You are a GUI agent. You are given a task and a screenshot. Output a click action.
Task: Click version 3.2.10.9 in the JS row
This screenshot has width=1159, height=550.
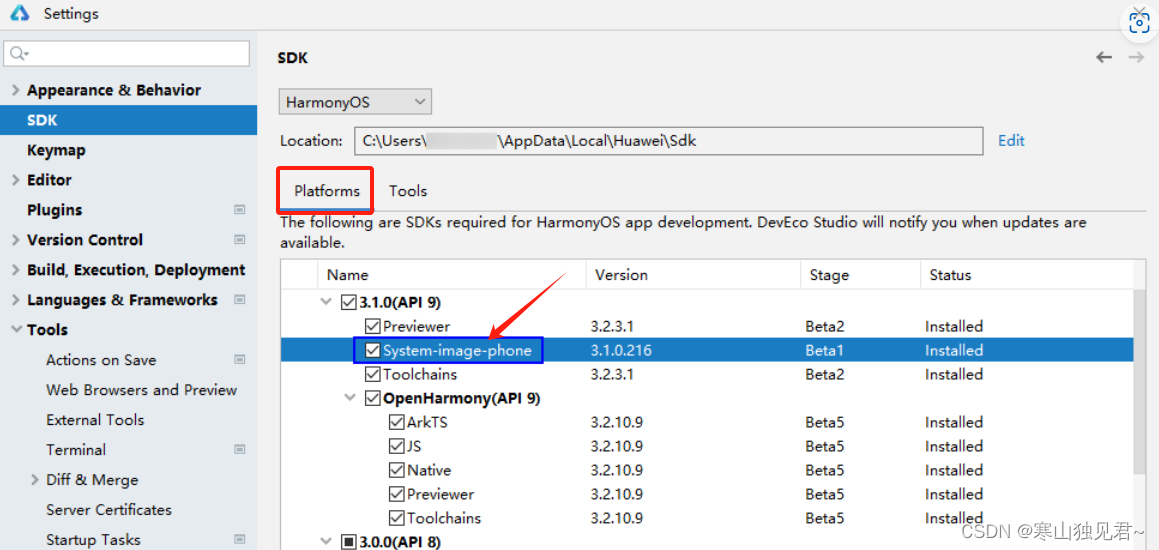click(616, 447)
